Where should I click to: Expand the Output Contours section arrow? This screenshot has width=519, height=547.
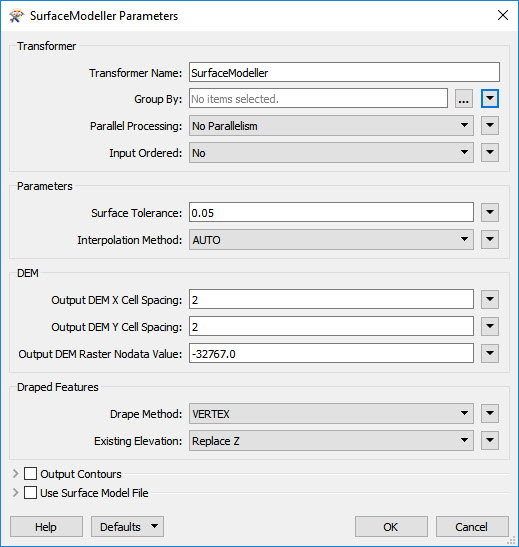tap(15, 474)
